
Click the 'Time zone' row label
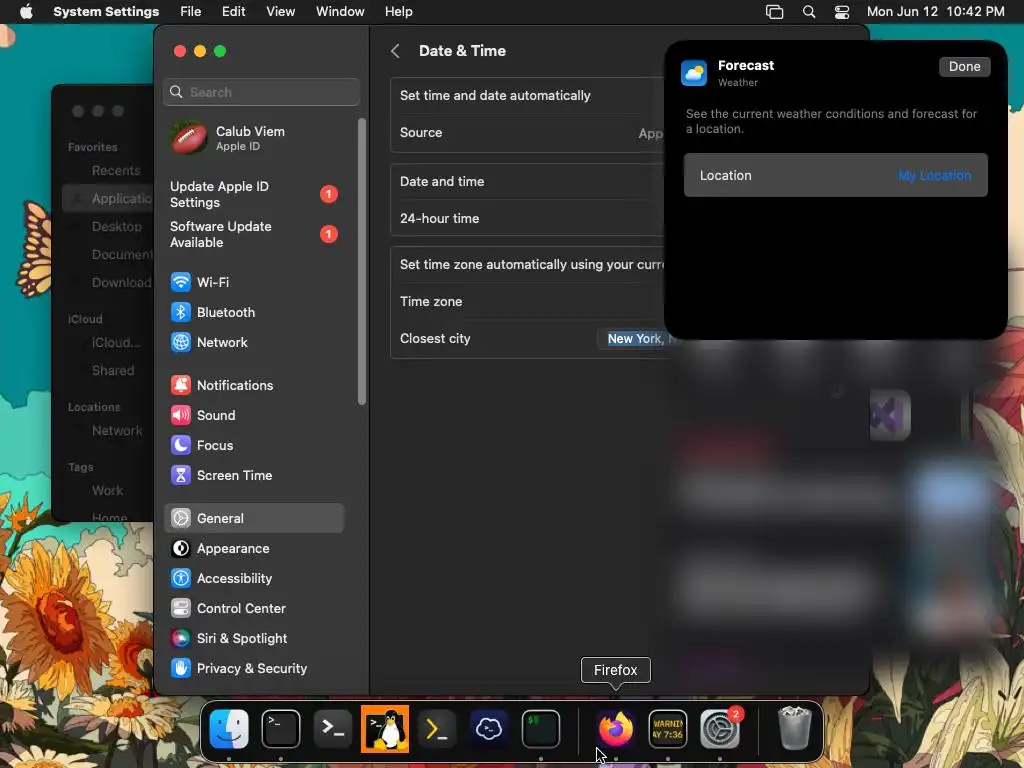(431, 302)
